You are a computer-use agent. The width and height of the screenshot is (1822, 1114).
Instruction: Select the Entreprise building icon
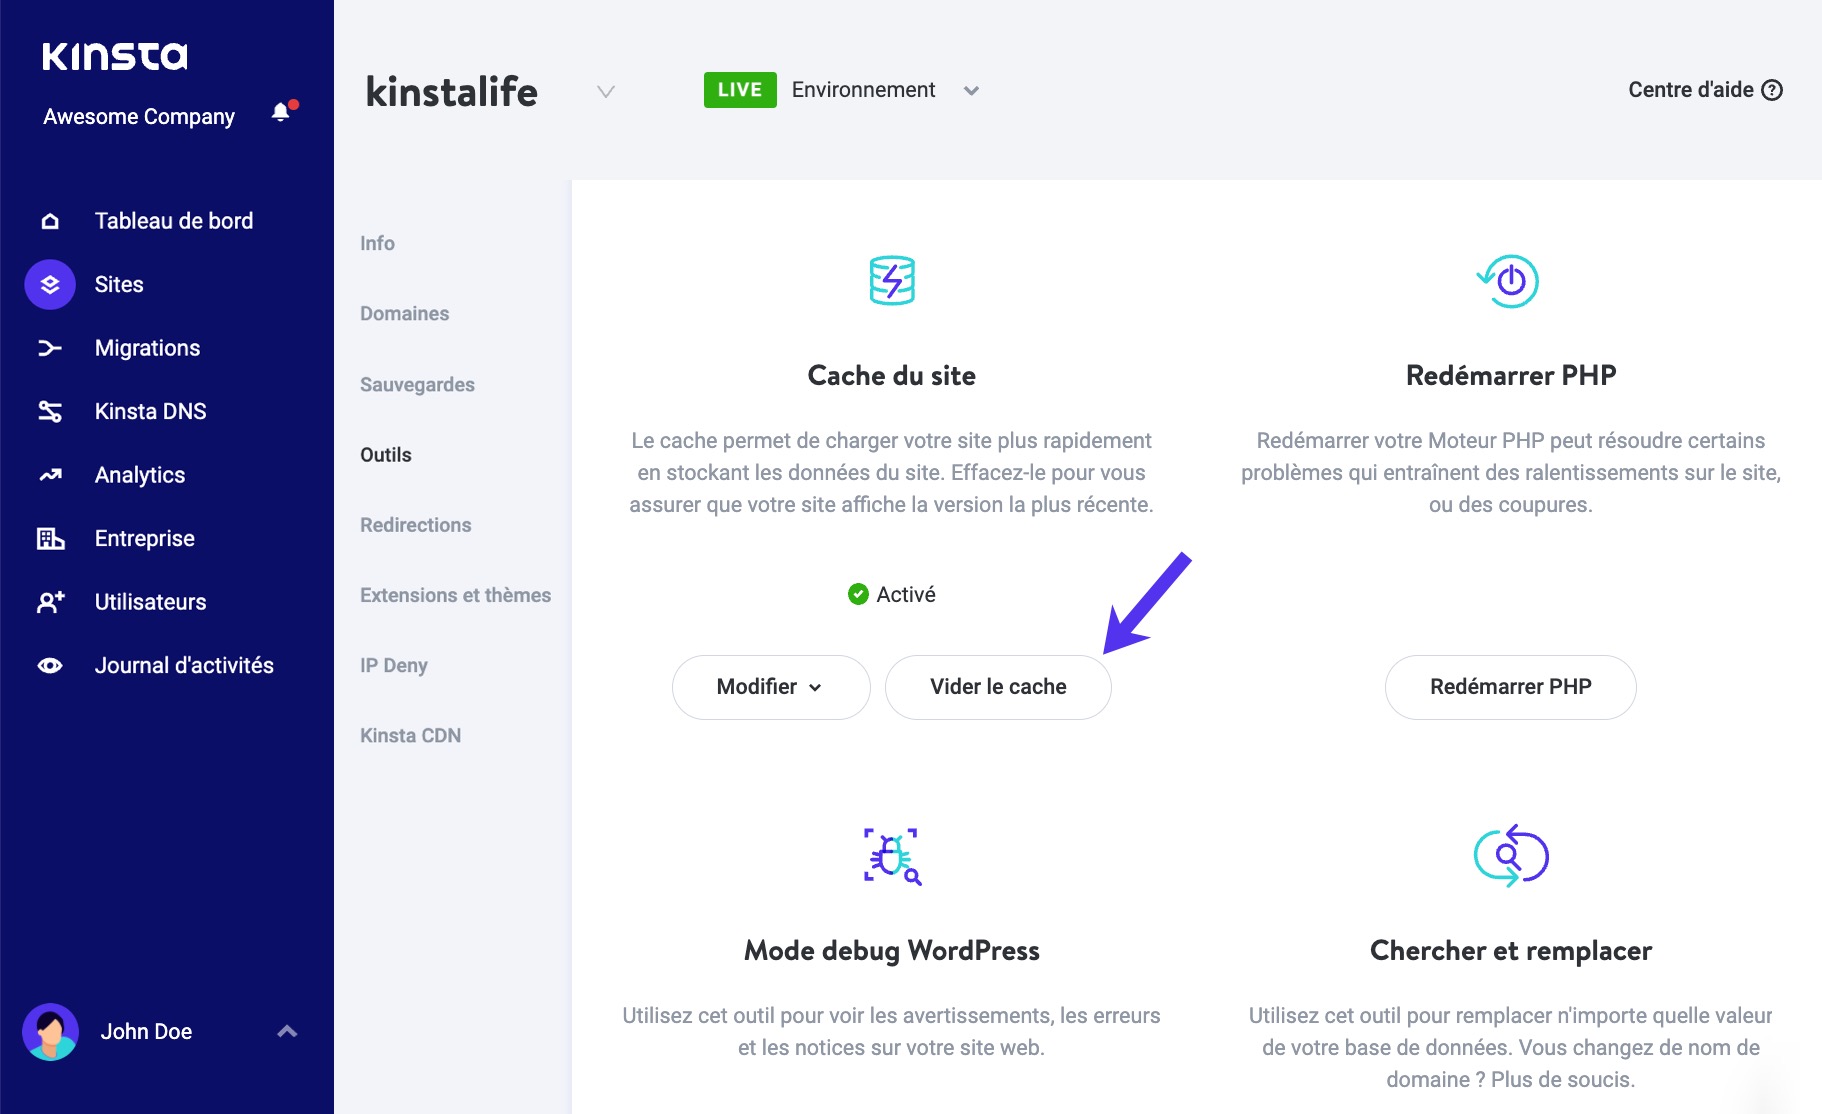pyautogui.click(x=49, y=538)
